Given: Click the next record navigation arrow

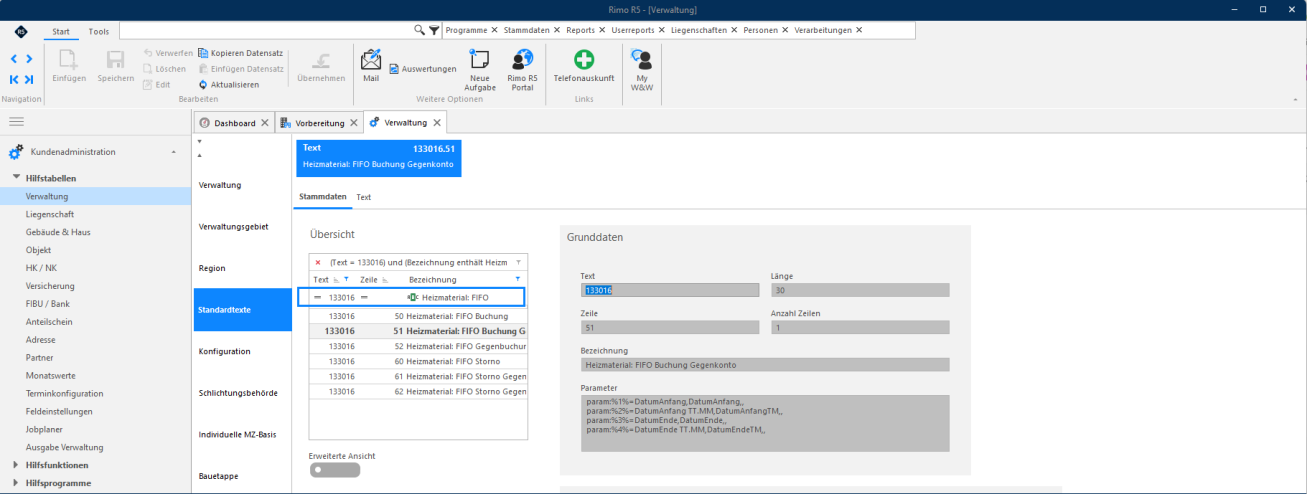Looking at the screenshot, I should tap(29, 59).
